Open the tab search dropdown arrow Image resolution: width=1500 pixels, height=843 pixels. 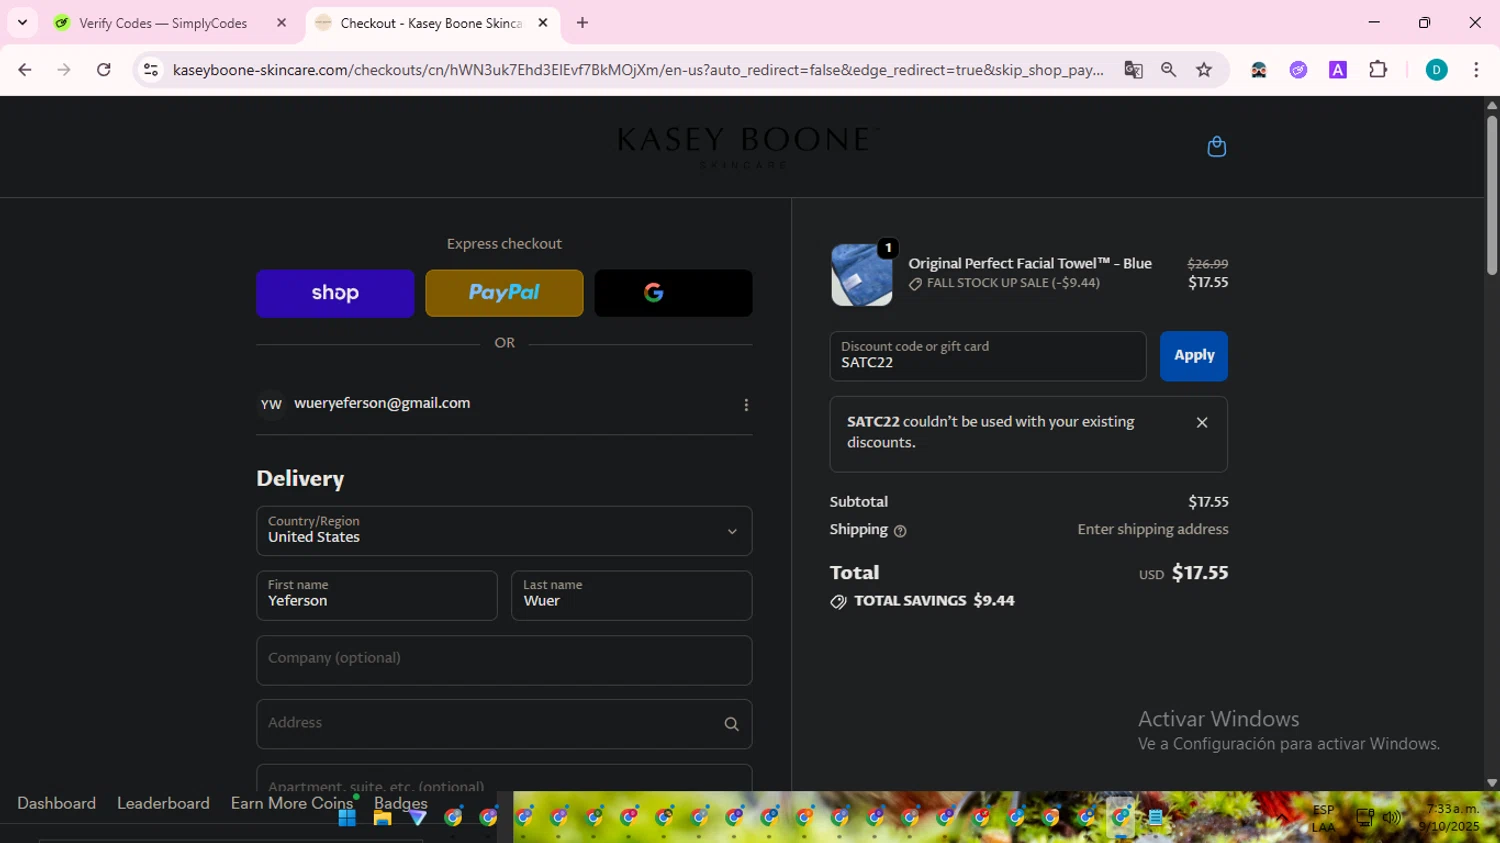pyautogui.click(x=22, y=23)
